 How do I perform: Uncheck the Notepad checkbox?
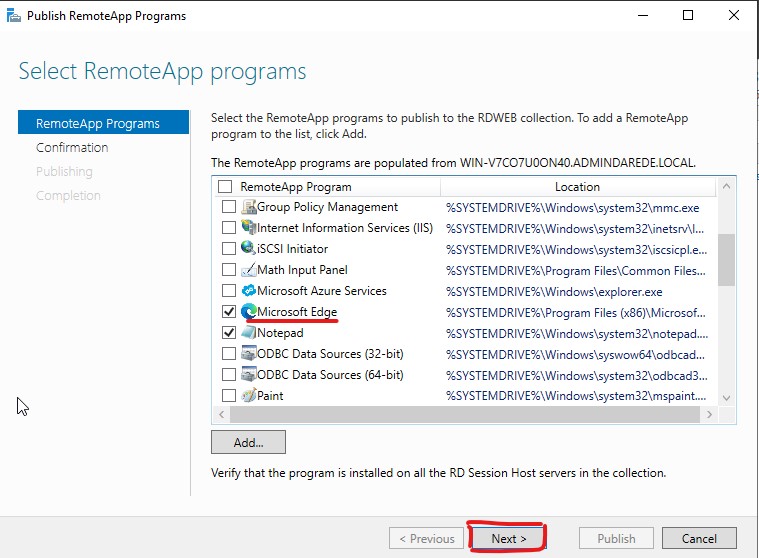click(228, 332)
